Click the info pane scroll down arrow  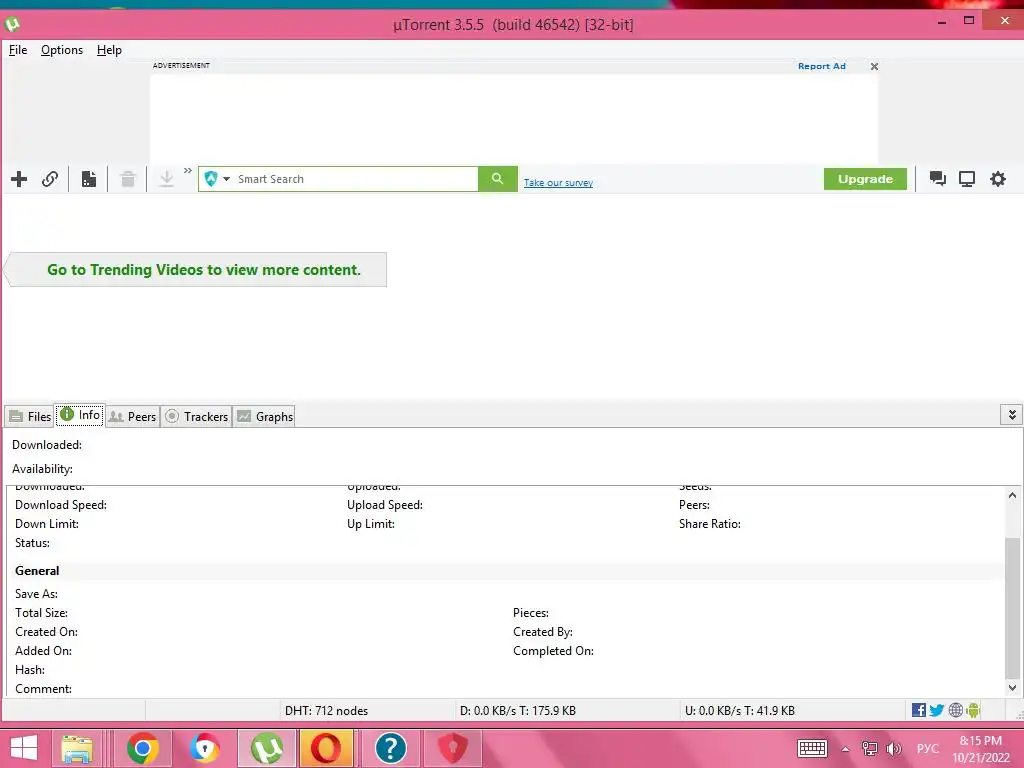(1012, 688)
